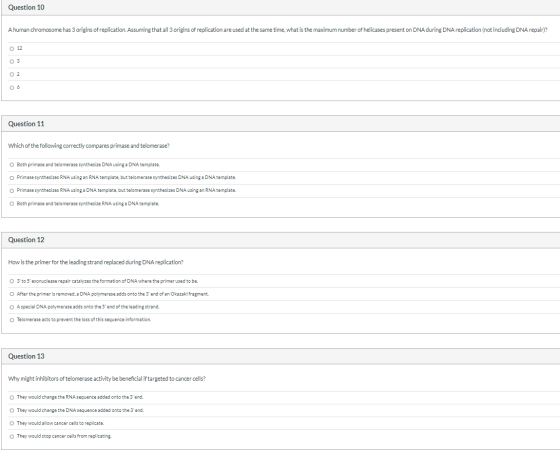Select 'Both primase and telomerase synthesize DNA' option
560x451 pixels.
[x=12, y=165]
